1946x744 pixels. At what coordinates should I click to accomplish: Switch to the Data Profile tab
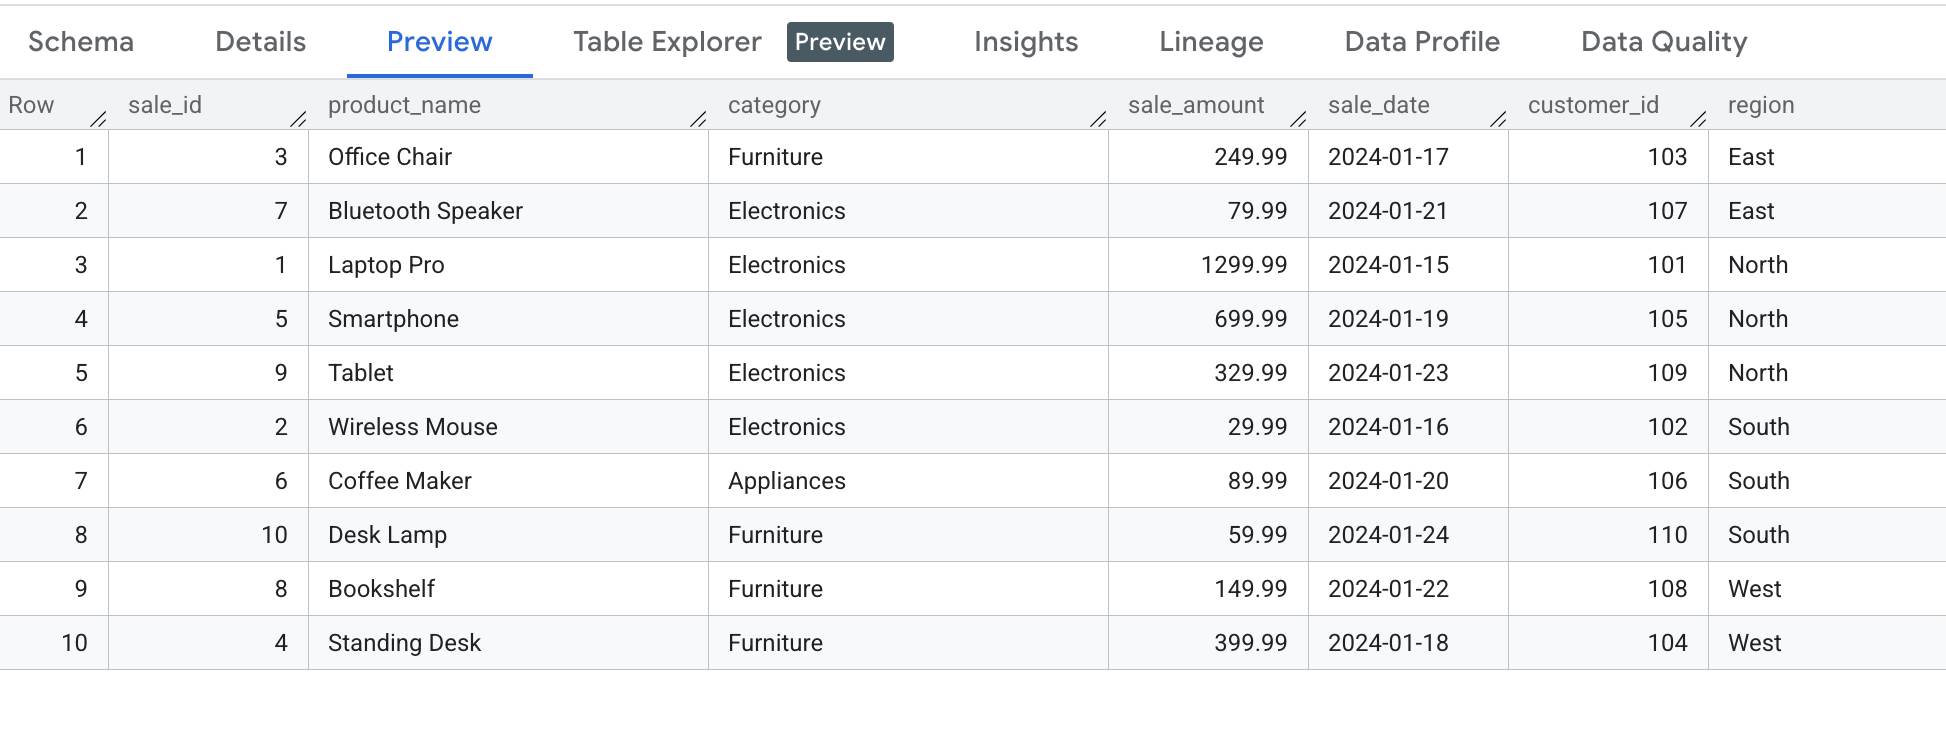(1422, 42)
